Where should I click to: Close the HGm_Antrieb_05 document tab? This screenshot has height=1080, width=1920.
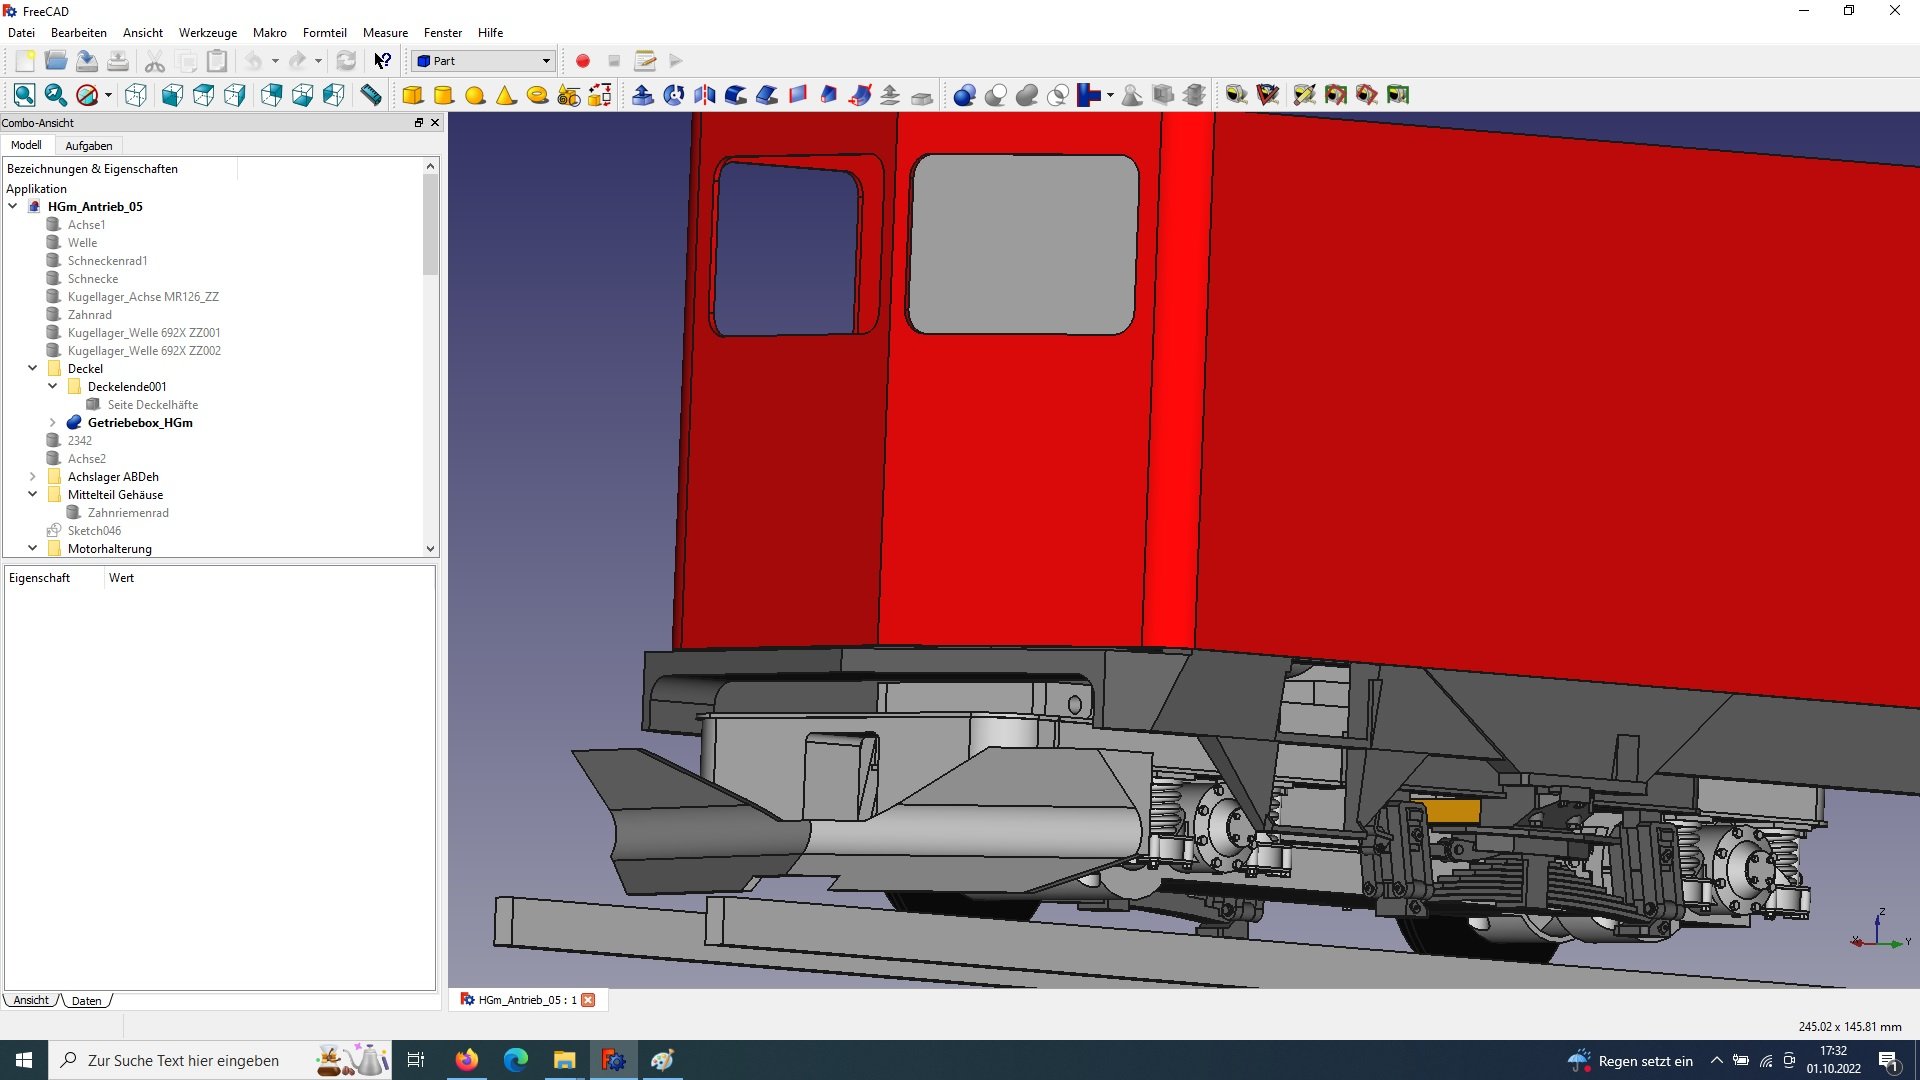588,1000
